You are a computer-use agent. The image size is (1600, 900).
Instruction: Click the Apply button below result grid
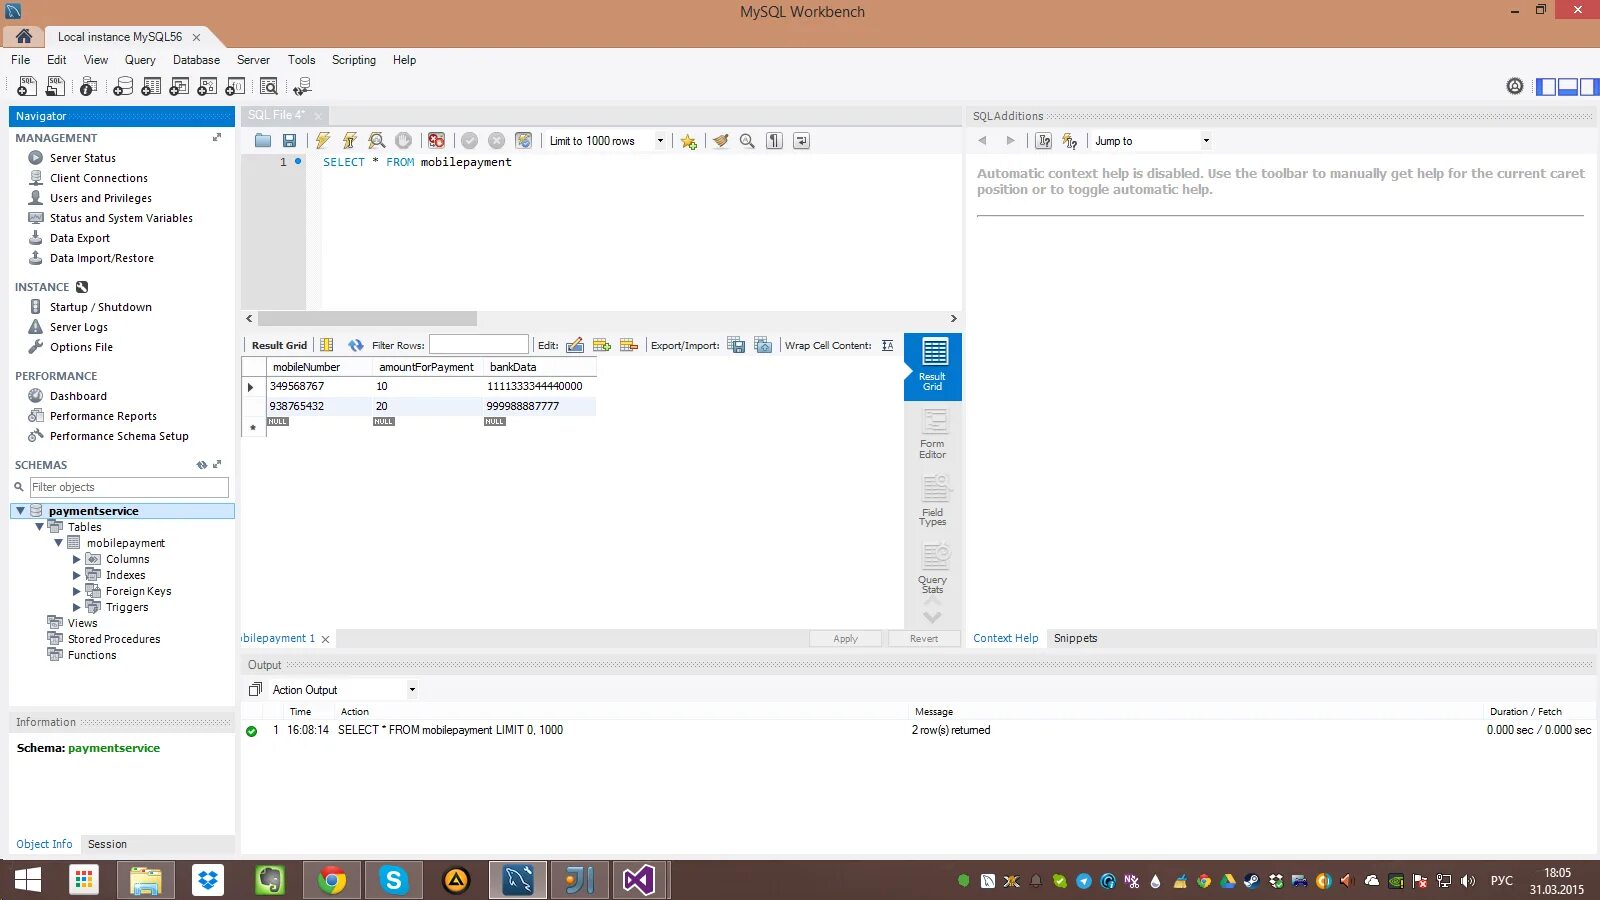tap(846, 639)
